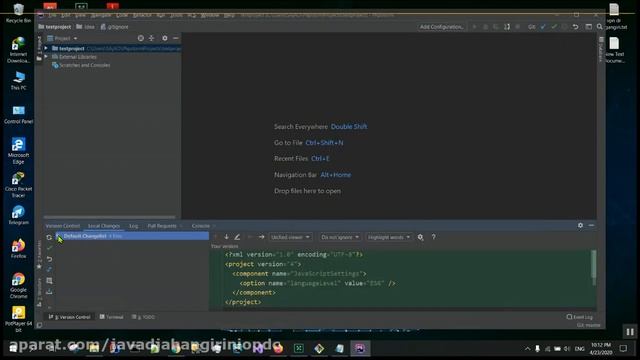Viewport: 640px width, 360px height.
Task: Locate file using Project panel target icon
Action: 141,38
